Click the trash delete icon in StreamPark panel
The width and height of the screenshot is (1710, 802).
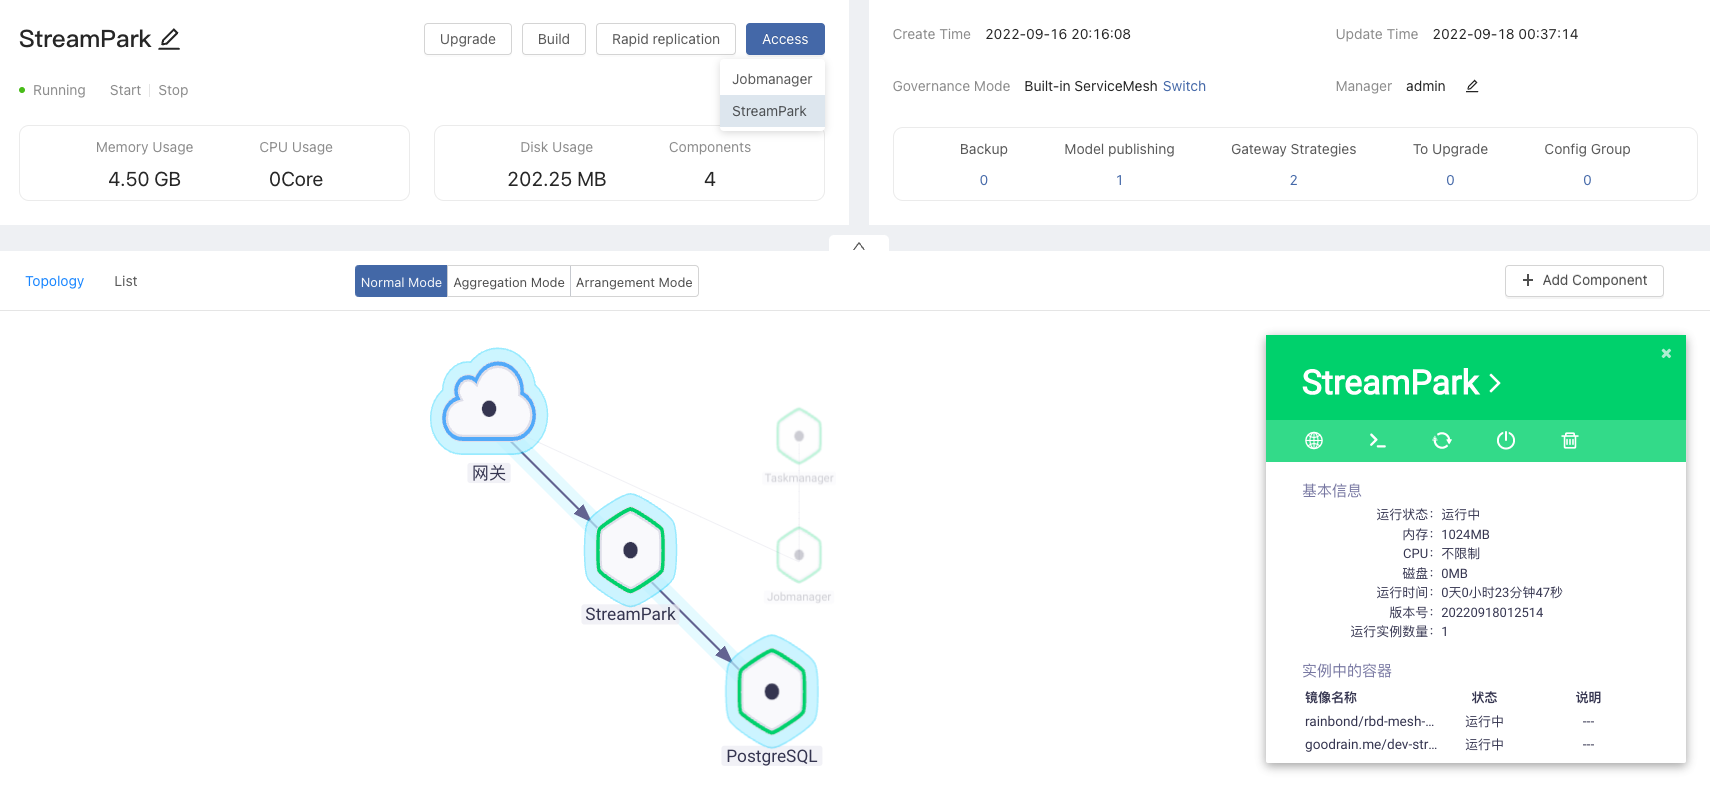[1570, 441]
